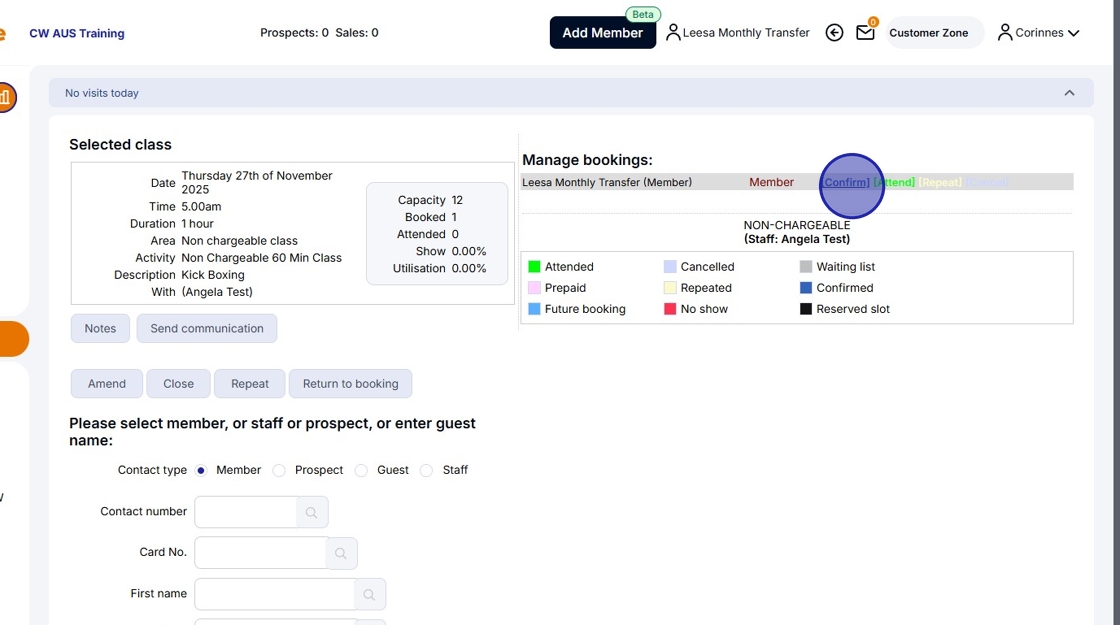This screenshot has width=1120, height=625.
Task: Open the mail envelope icon
Action: coord(865,33)
